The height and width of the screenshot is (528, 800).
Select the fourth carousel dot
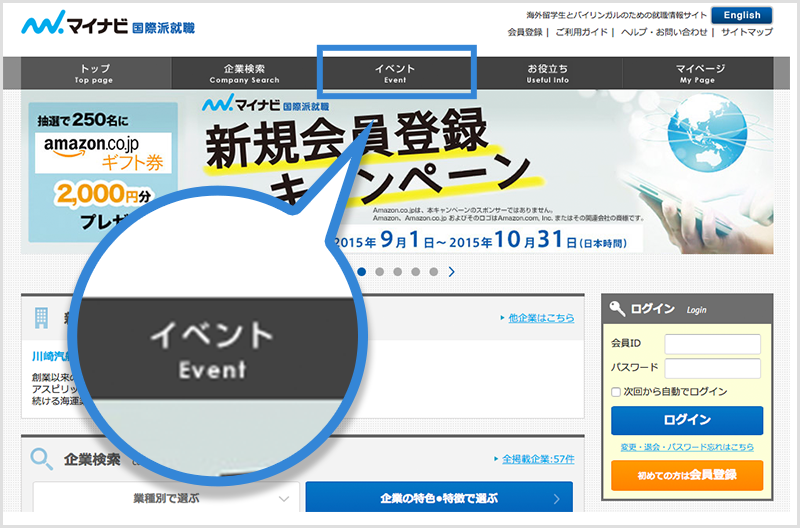pos(416,272)
